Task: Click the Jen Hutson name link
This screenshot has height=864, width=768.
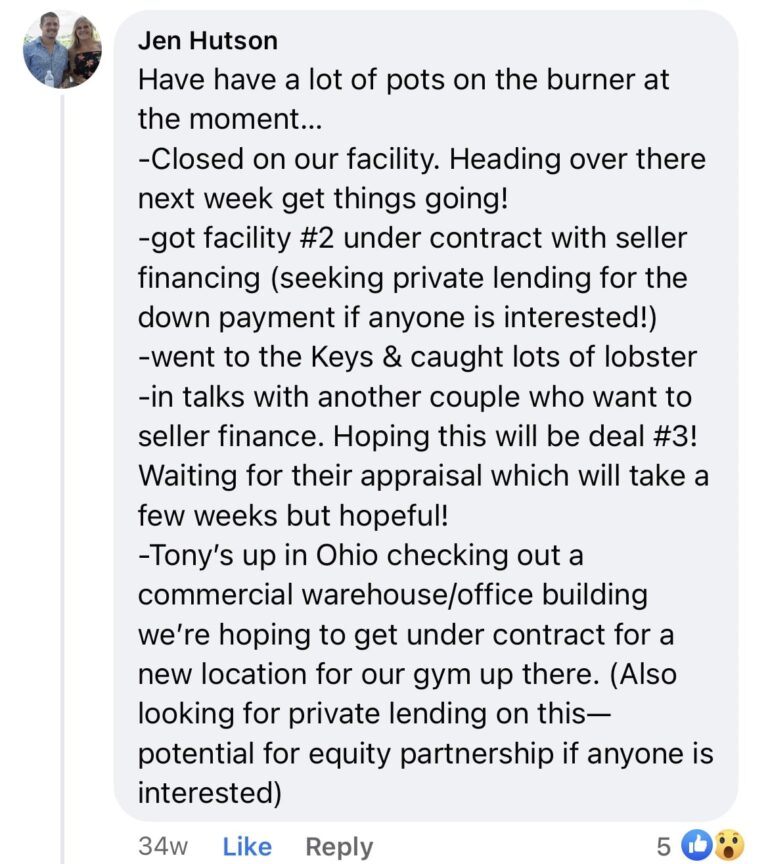Action: point(207,41)
